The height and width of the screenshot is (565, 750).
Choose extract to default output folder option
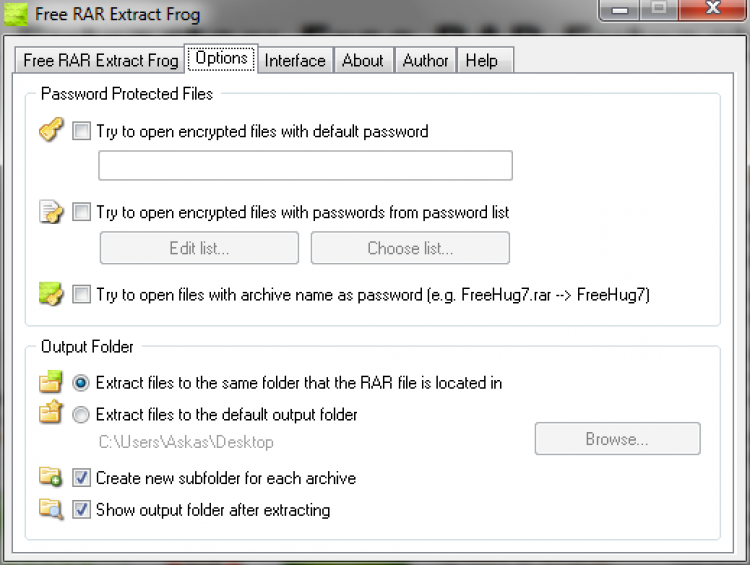point(82,414)
